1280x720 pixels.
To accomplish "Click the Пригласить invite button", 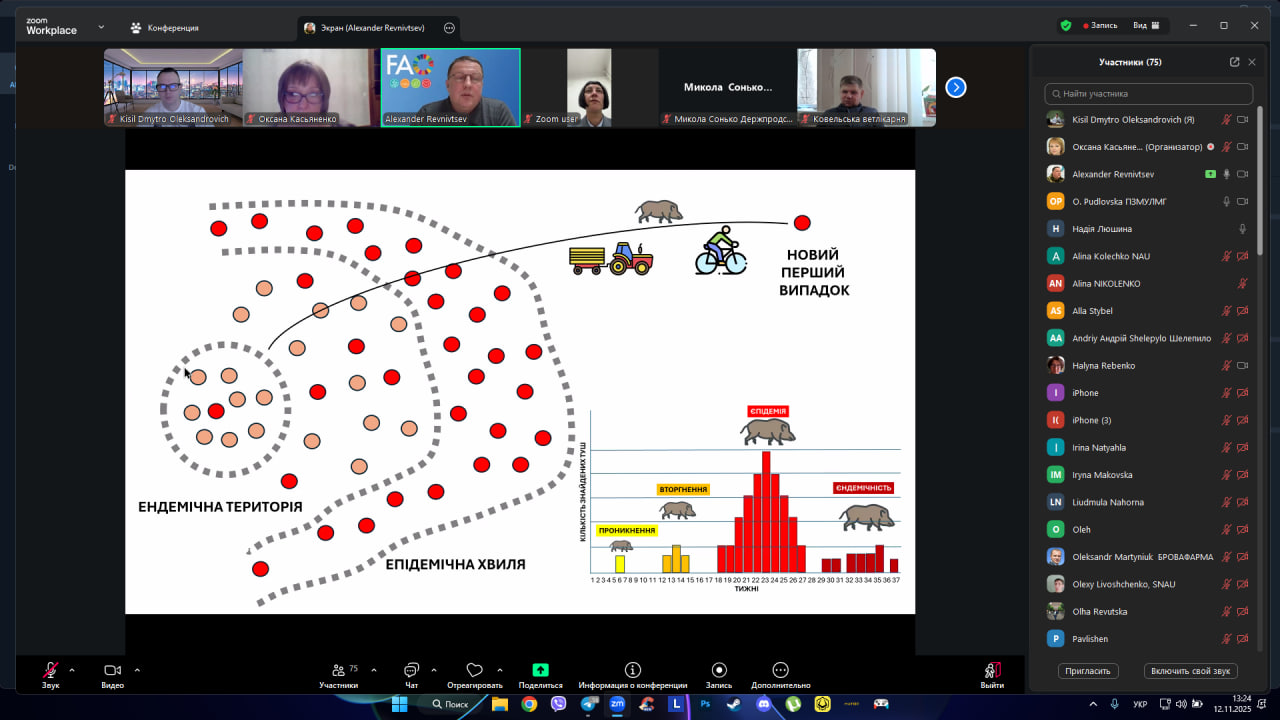I will 1088,671.
